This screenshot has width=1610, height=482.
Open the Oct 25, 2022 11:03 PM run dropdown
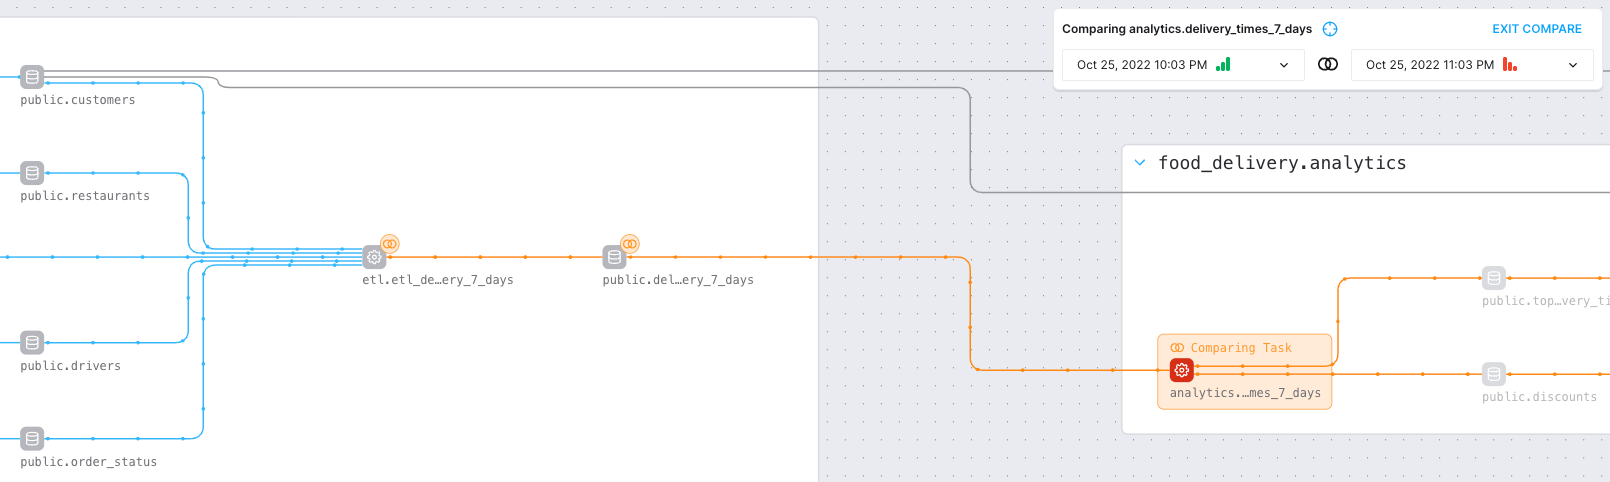point(1472,65)
